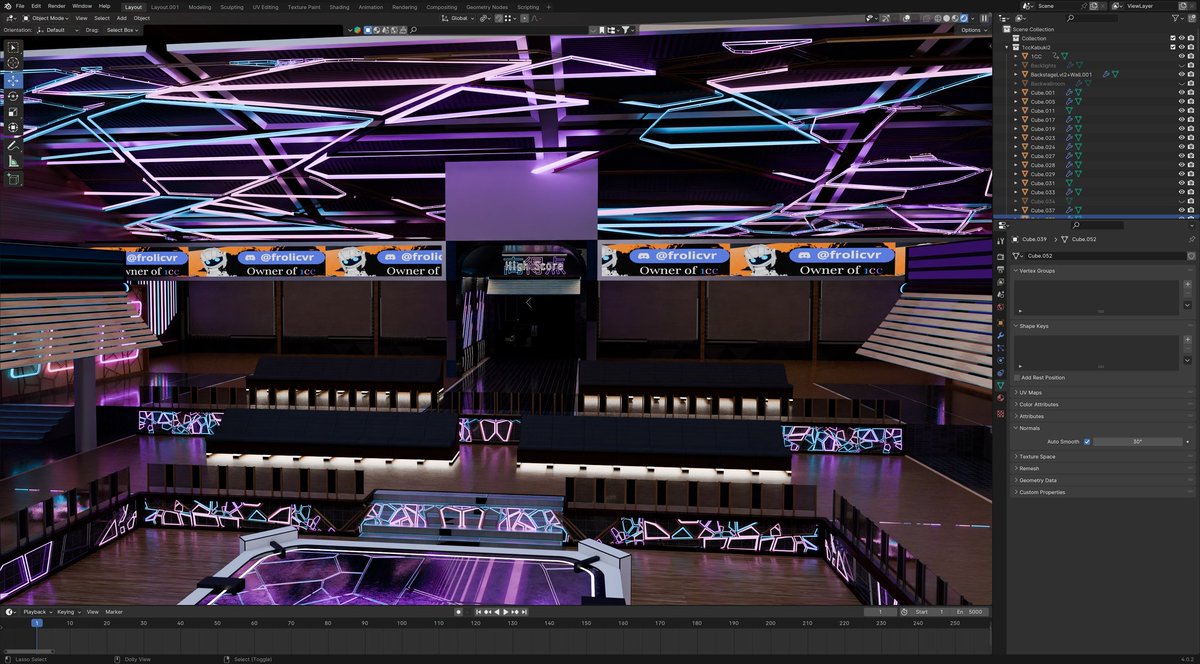Open the Render menu
Viewport: 1200px width, 664px height.
(x=57, y=6)
